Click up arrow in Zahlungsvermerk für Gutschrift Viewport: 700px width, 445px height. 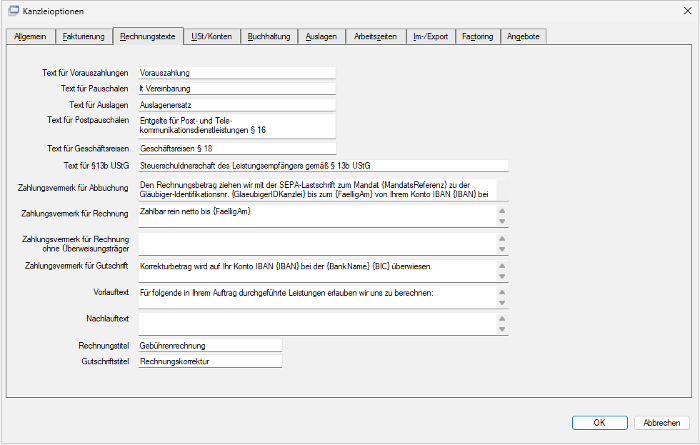tap(502, 266)
